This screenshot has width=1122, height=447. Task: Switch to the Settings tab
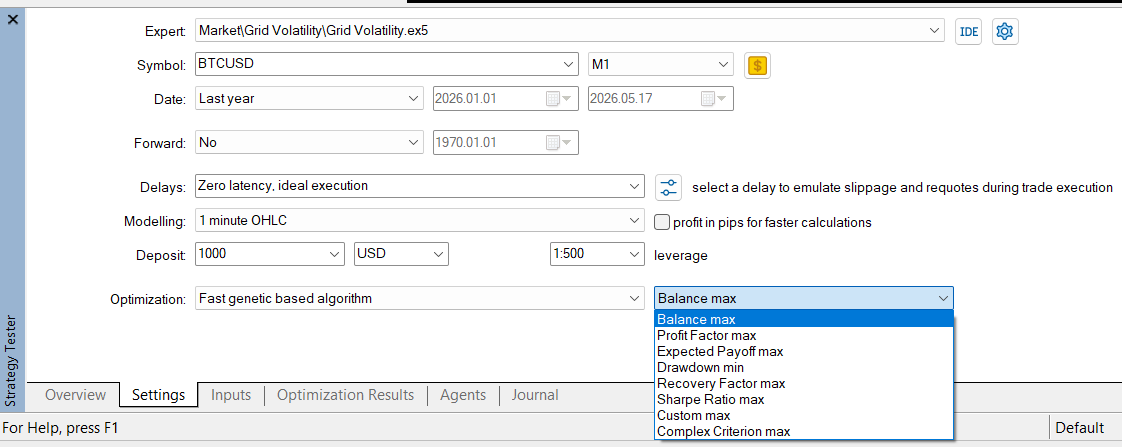pos(159,395)
